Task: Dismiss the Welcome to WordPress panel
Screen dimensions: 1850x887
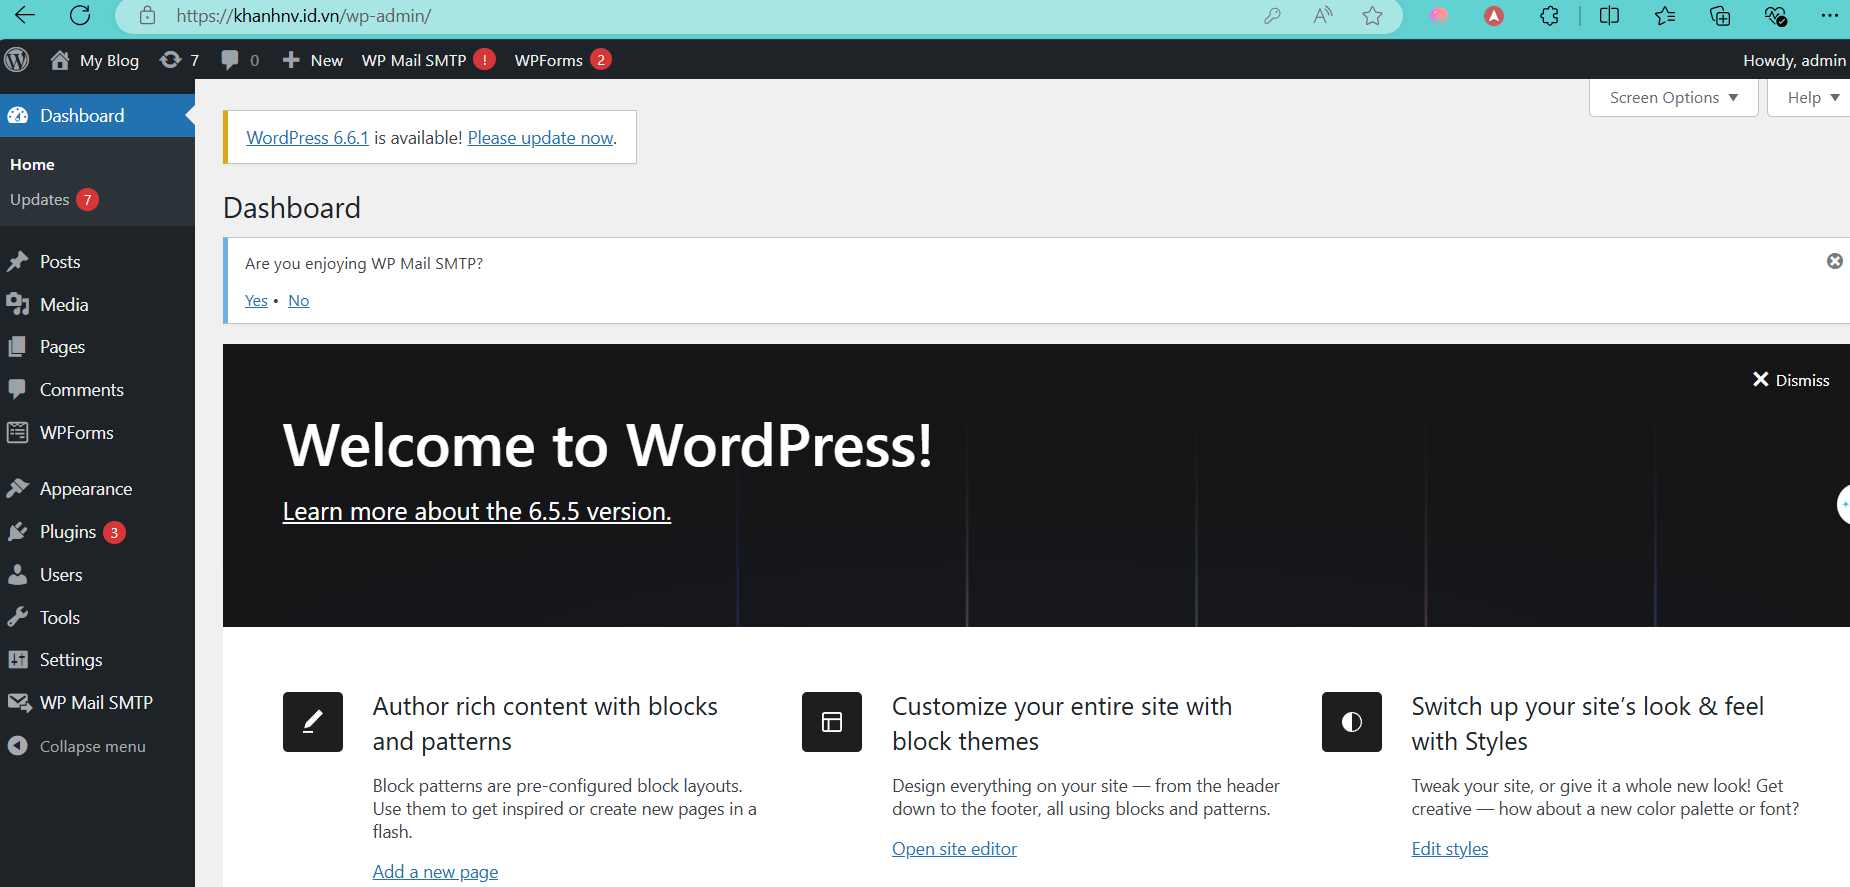Action: (x=1790, y=380)
